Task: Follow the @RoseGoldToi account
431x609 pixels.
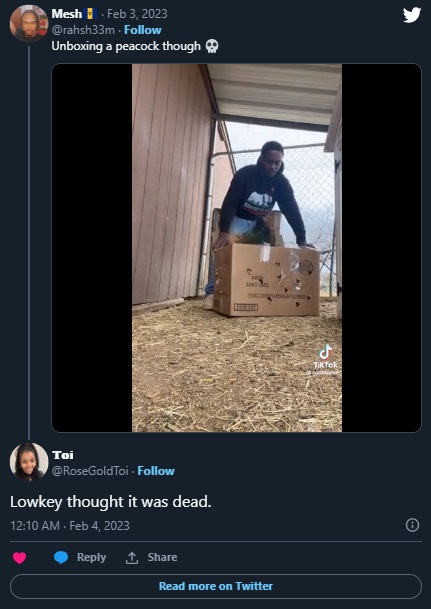Action: (x=156, y=471)
